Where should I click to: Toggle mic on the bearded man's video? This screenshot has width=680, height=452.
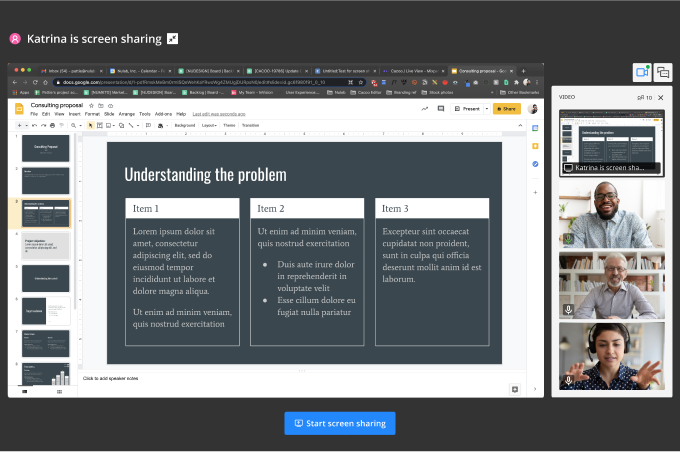tap(569, 240)
